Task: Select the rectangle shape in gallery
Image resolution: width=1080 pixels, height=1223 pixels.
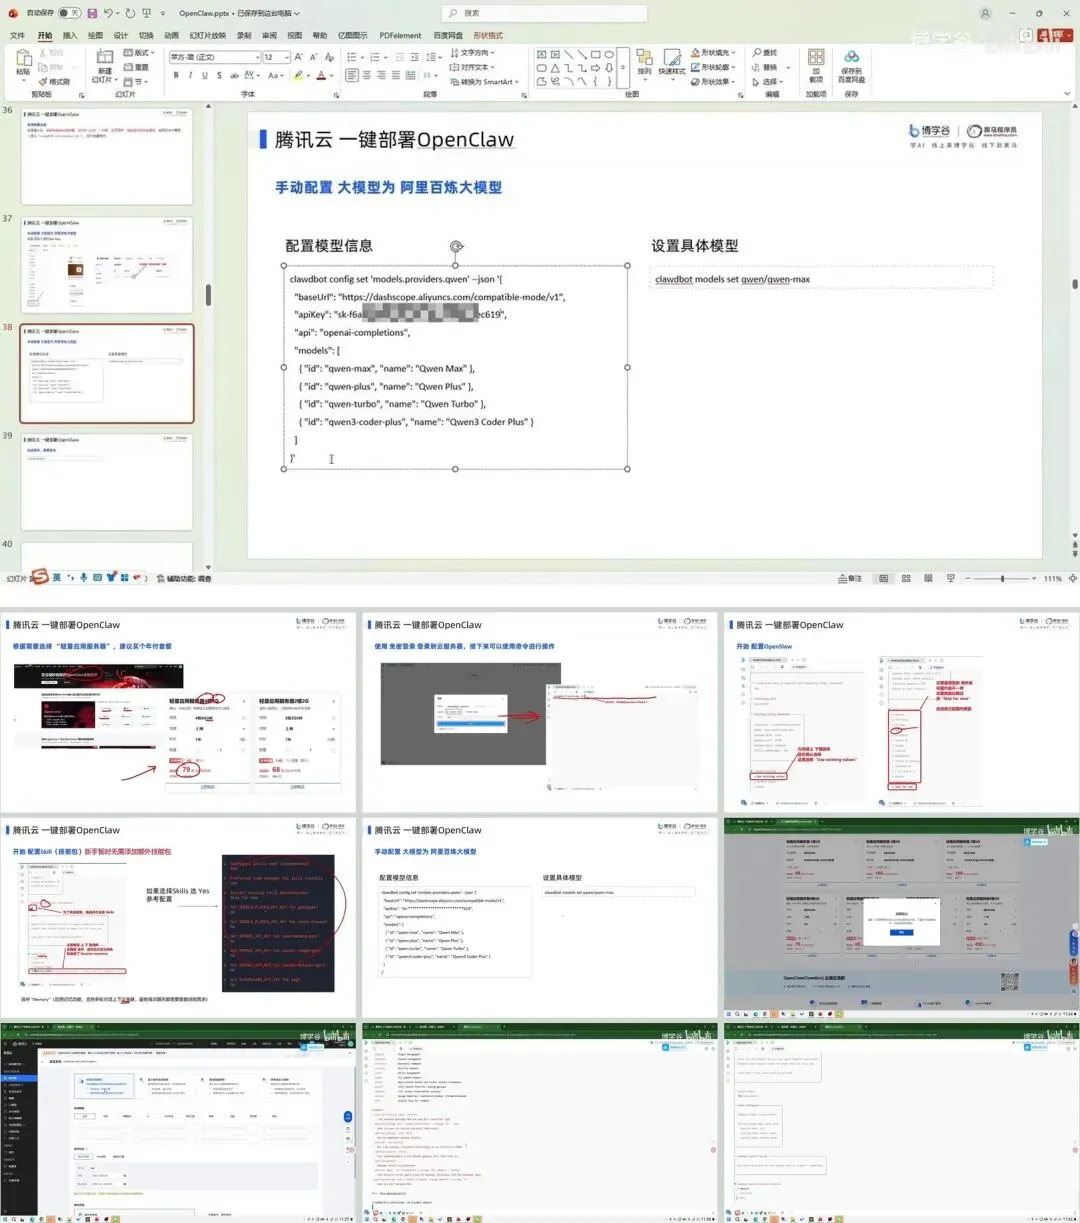Action: (595, 54)
